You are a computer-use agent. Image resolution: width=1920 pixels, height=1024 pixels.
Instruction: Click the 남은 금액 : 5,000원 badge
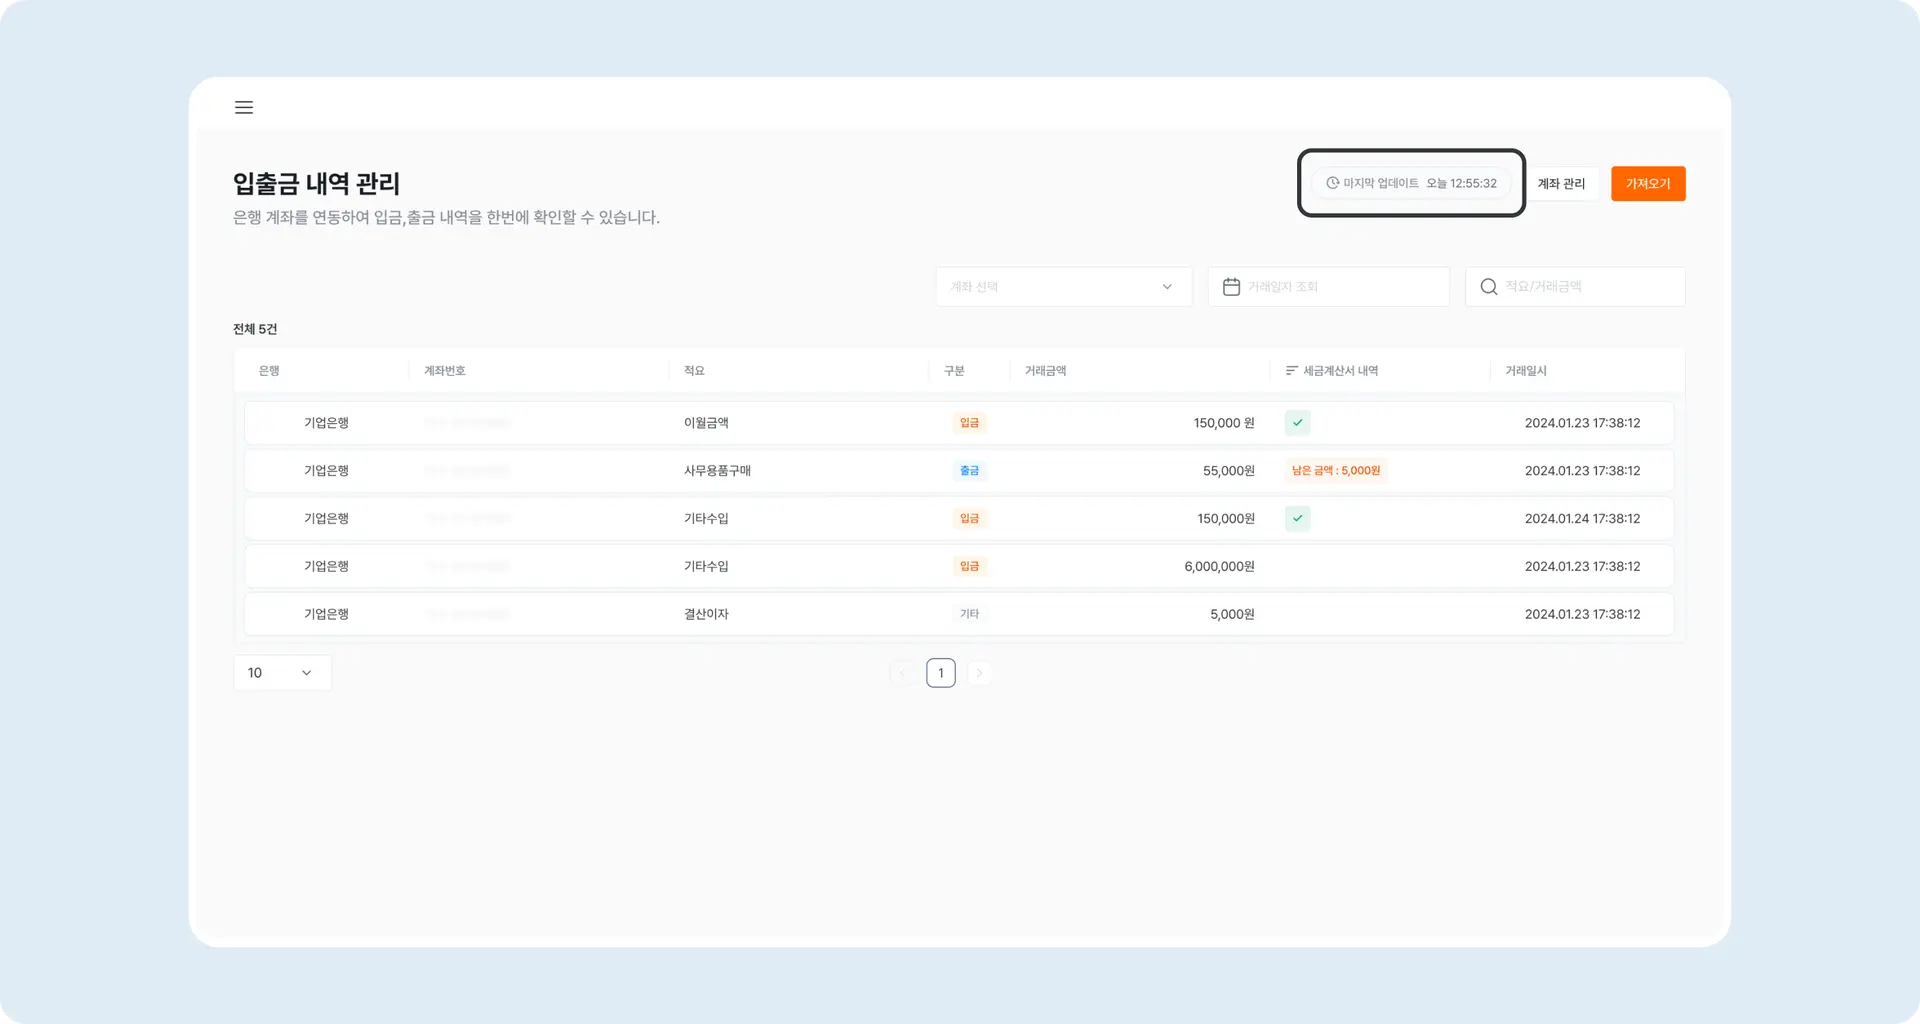click(x=1335, y=471)
